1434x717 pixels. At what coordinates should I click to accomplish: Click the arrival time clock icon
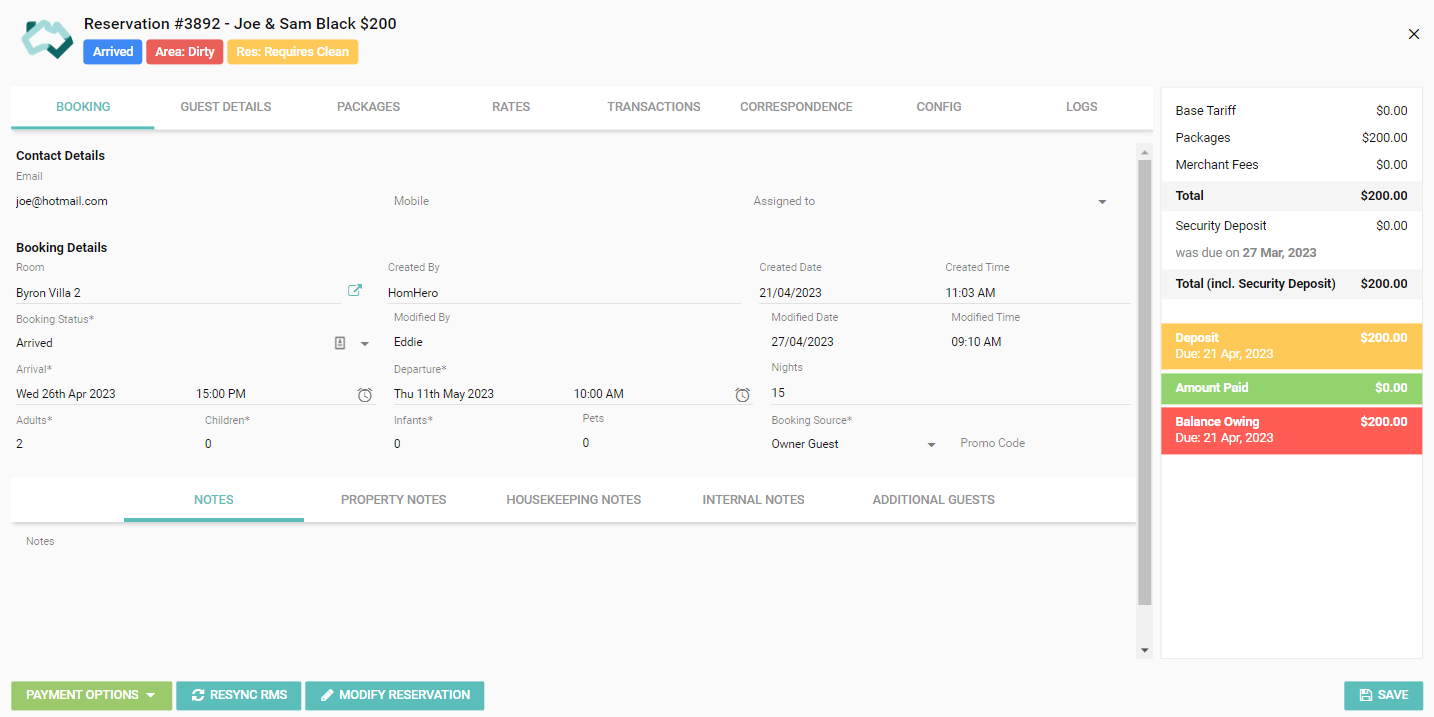click(x=365, y=395)
